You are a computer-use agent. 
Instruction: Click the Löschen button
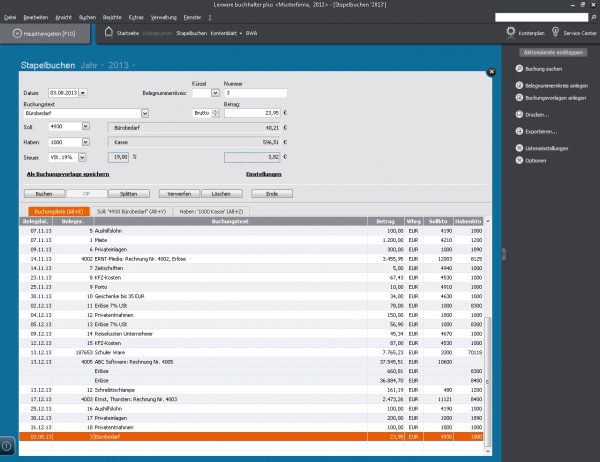(x=221, y=194)
